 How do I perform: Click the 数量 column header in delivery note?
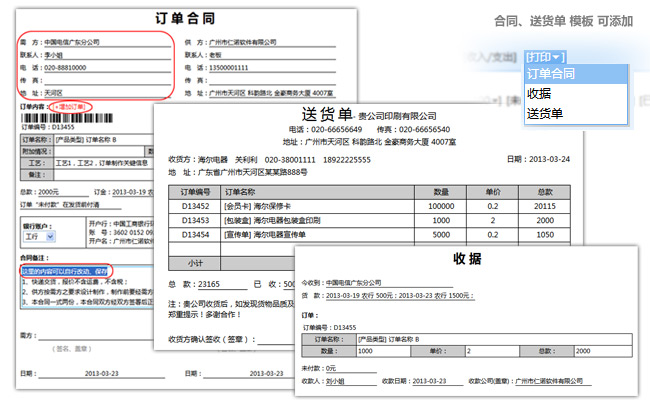441,192
